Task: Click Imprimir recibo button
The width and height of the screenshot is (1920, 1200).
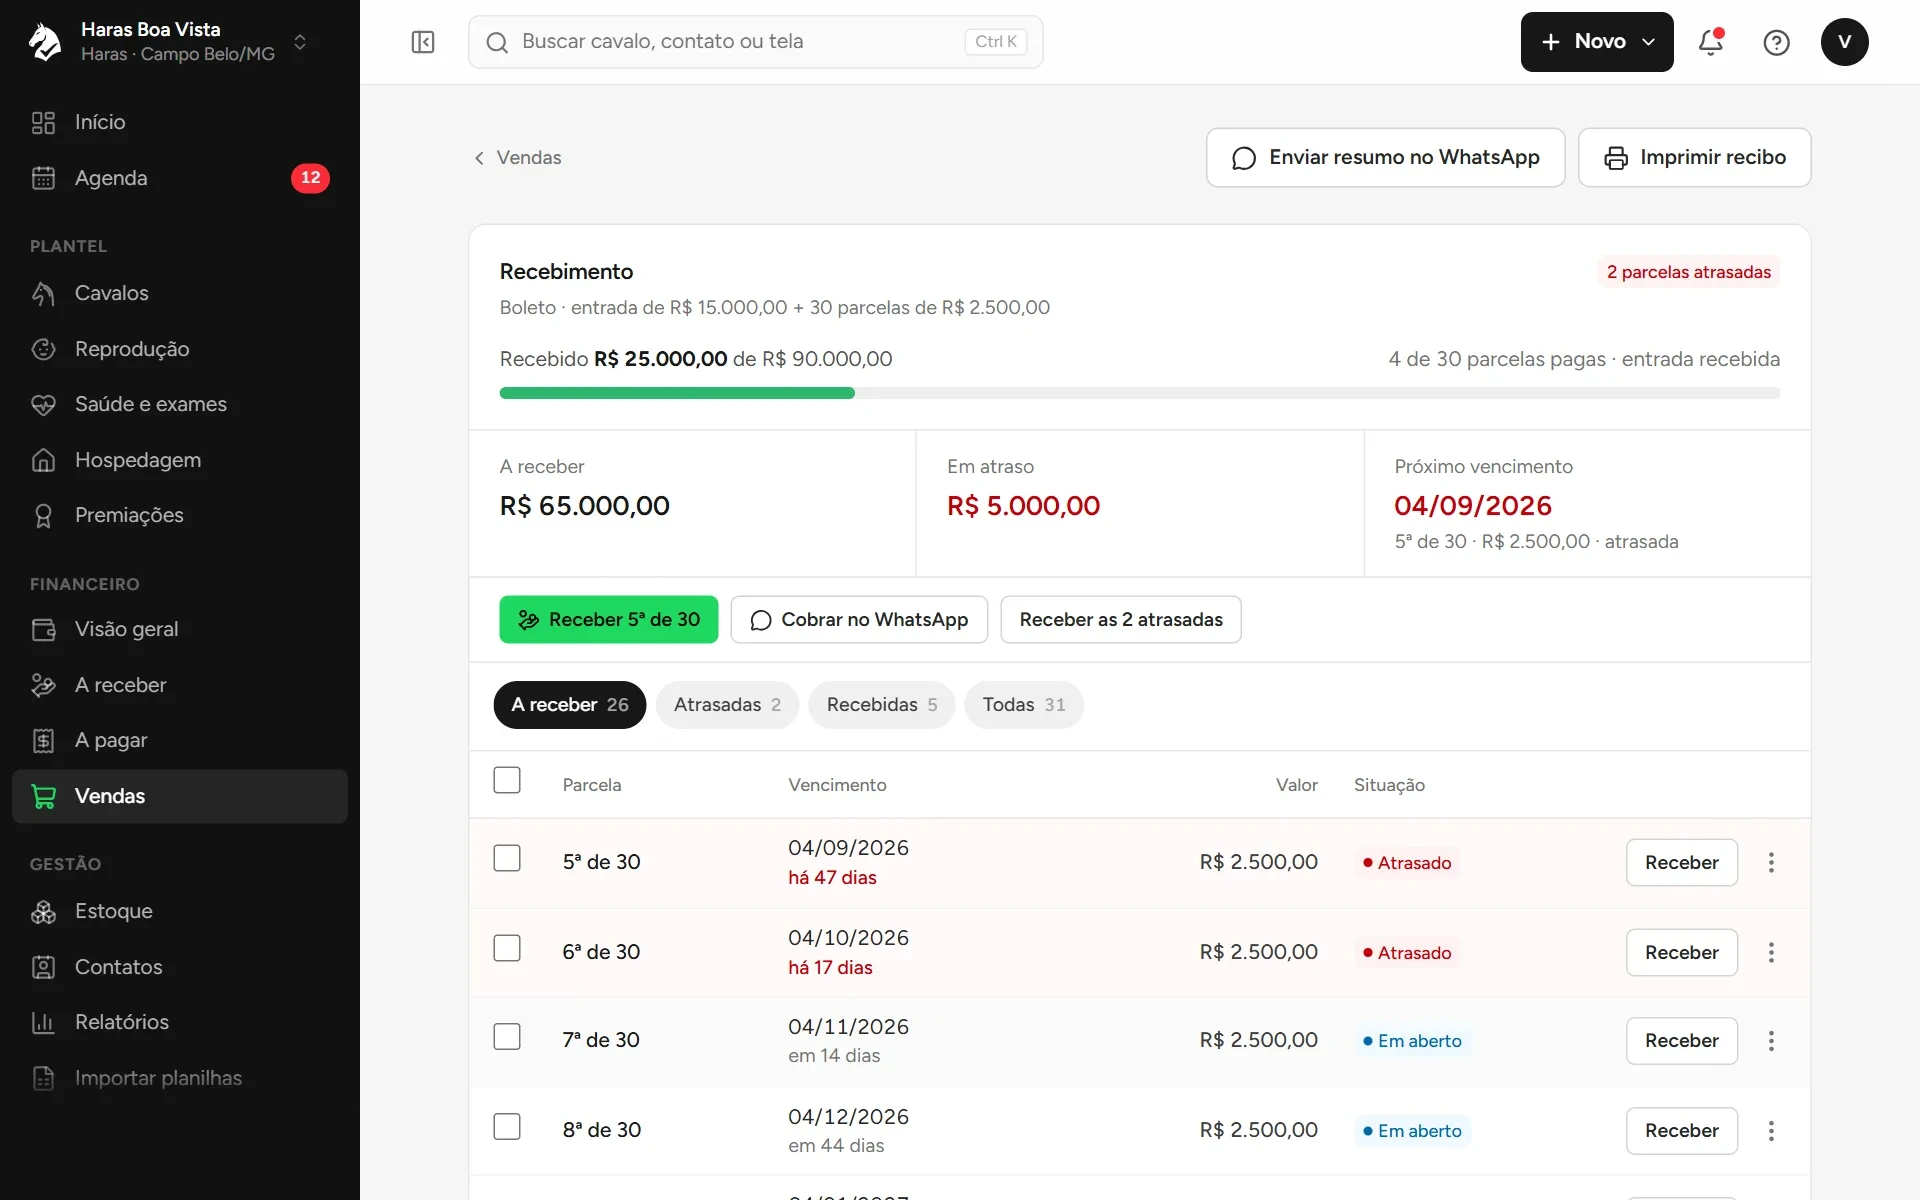Action: [1694, 157]
